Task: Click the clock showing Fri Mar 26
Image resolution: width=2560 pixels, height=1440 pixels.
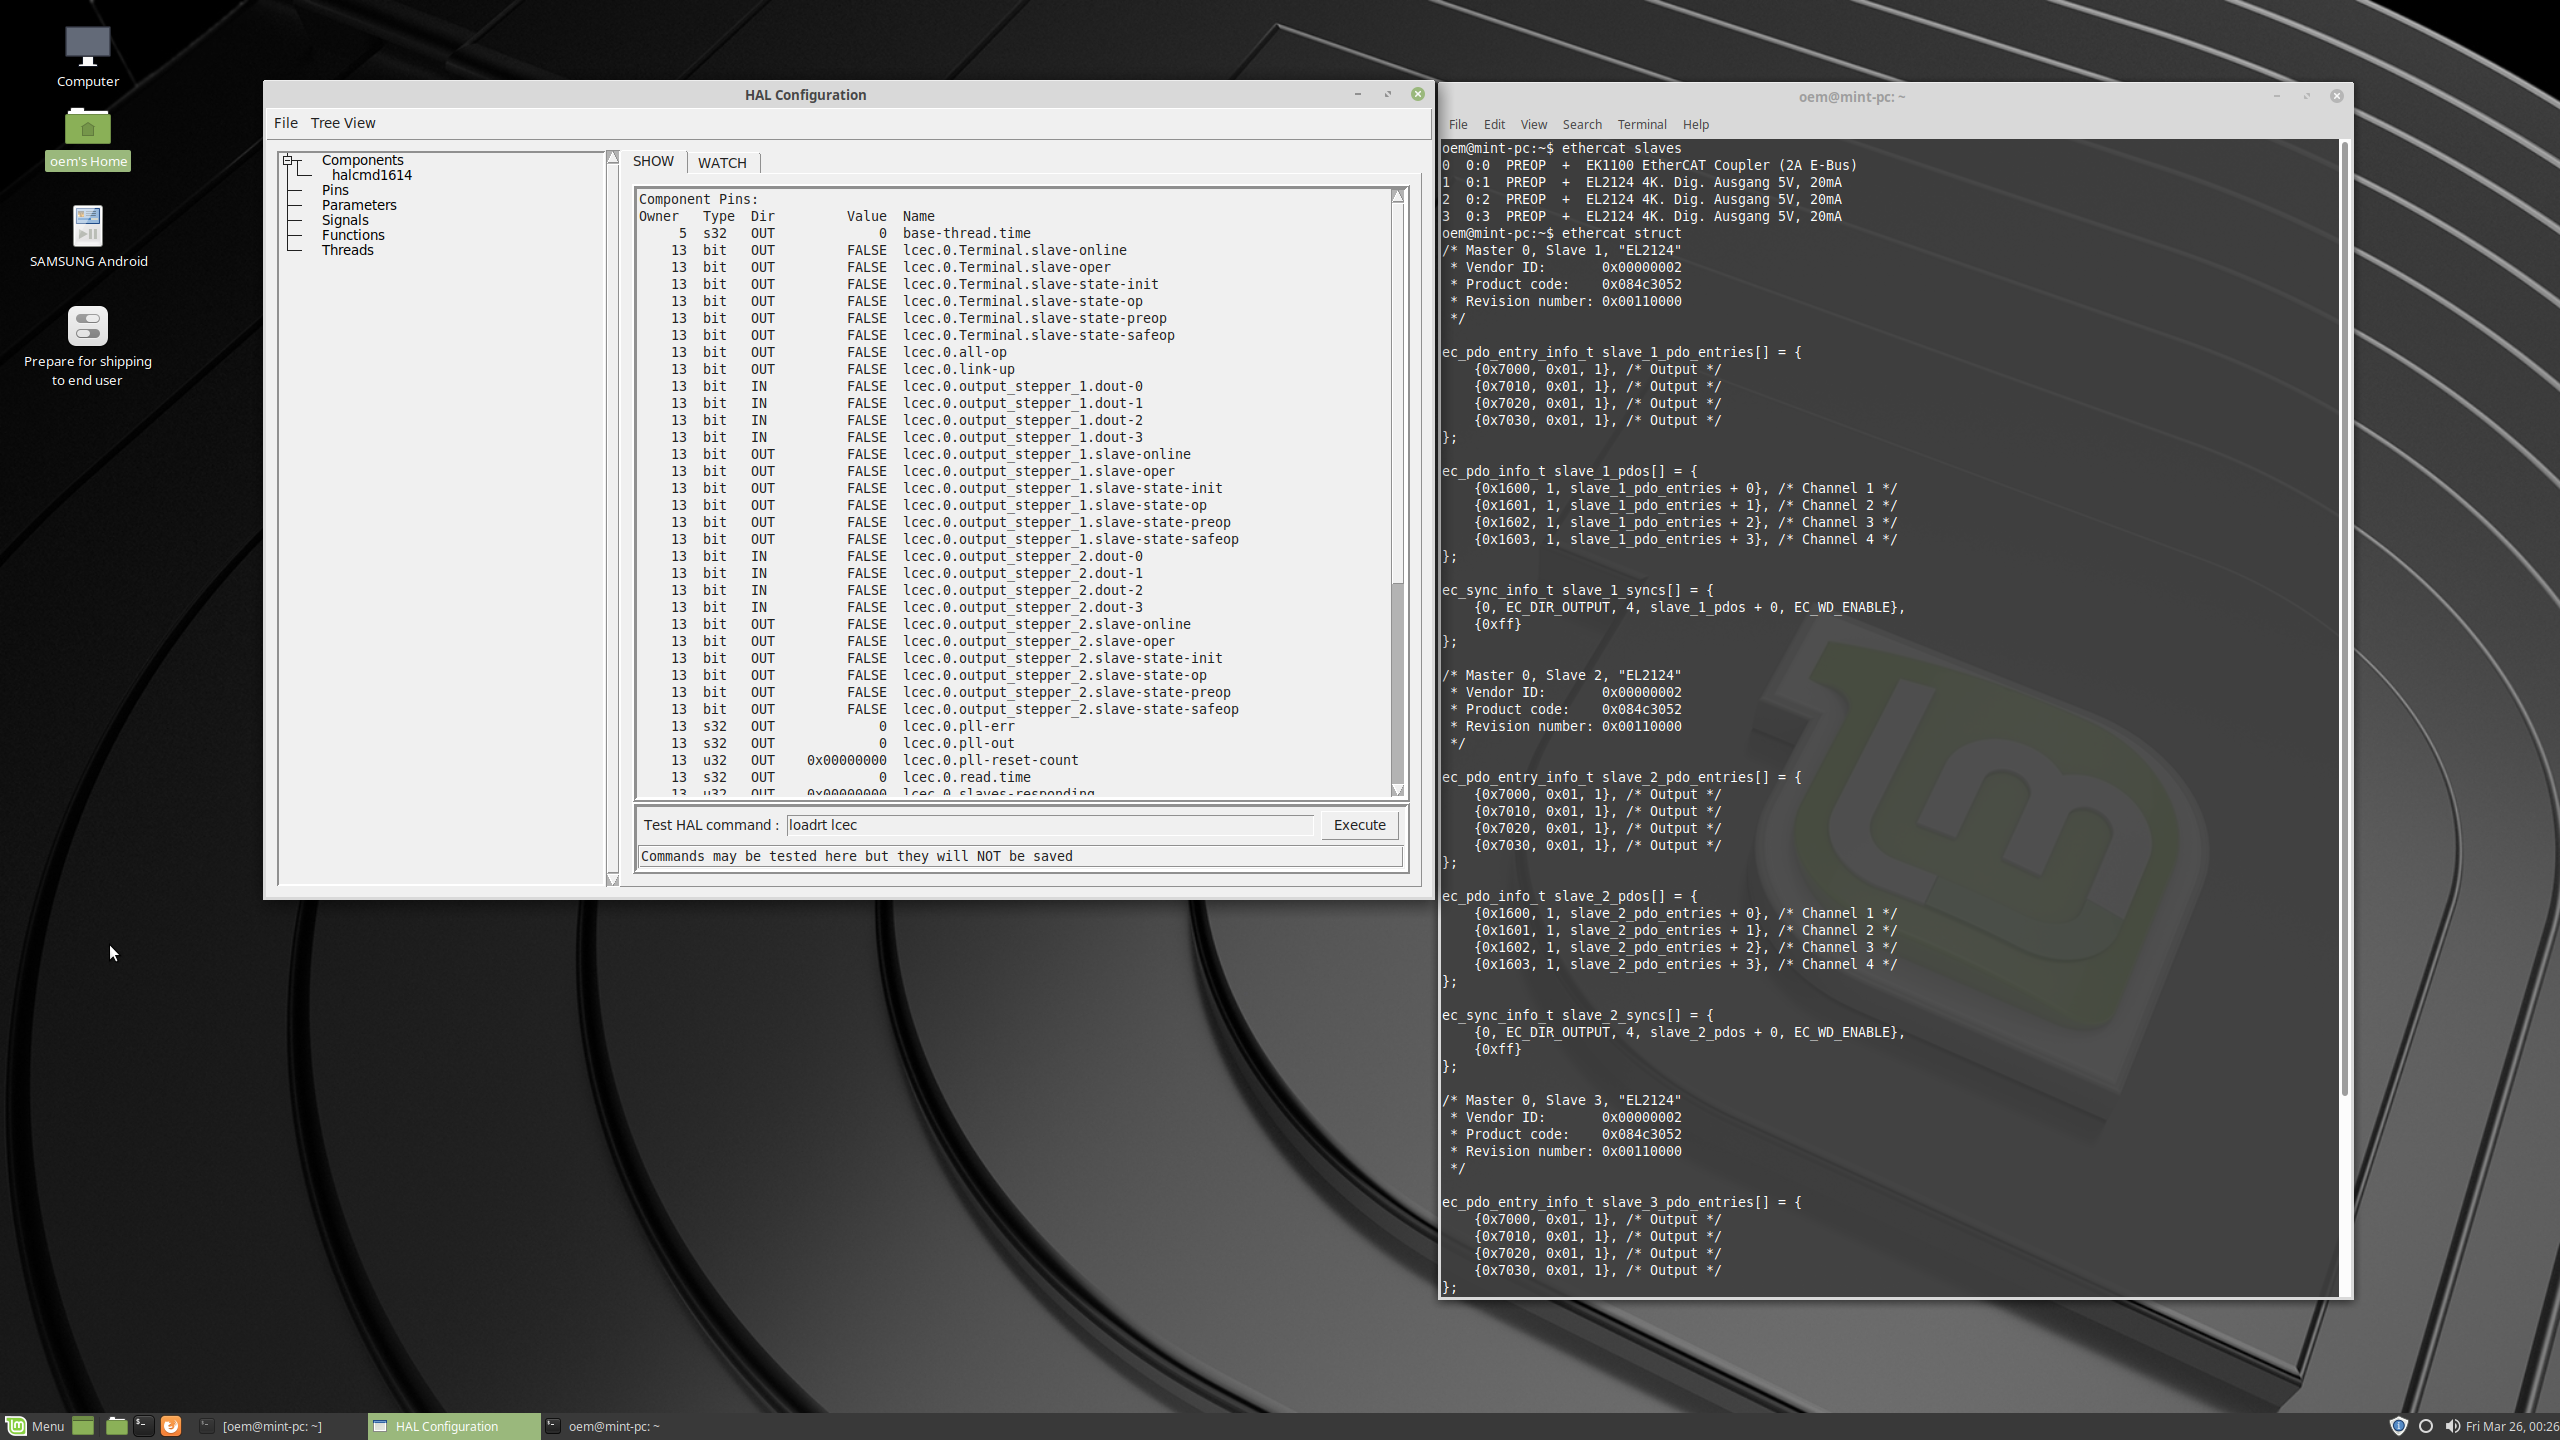Action: coord(2512,1426)
